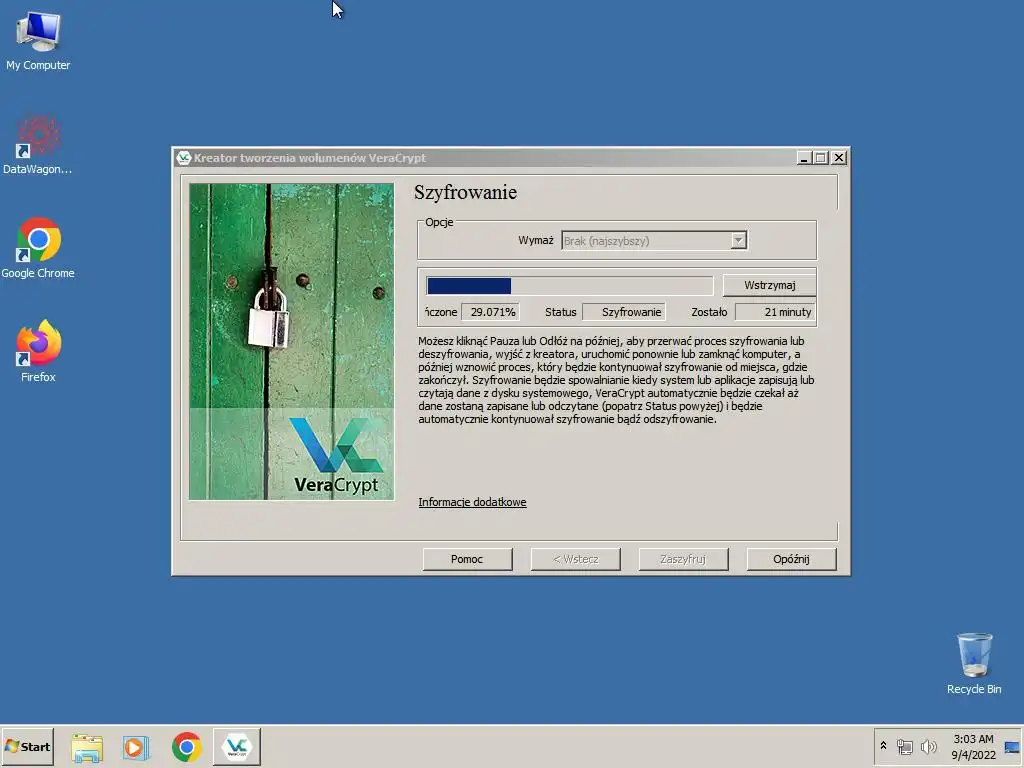The height and width of the screenshot is (768, 1024).
Task: Show hidden tray icons arrow
Action: [x=883, y=746]
